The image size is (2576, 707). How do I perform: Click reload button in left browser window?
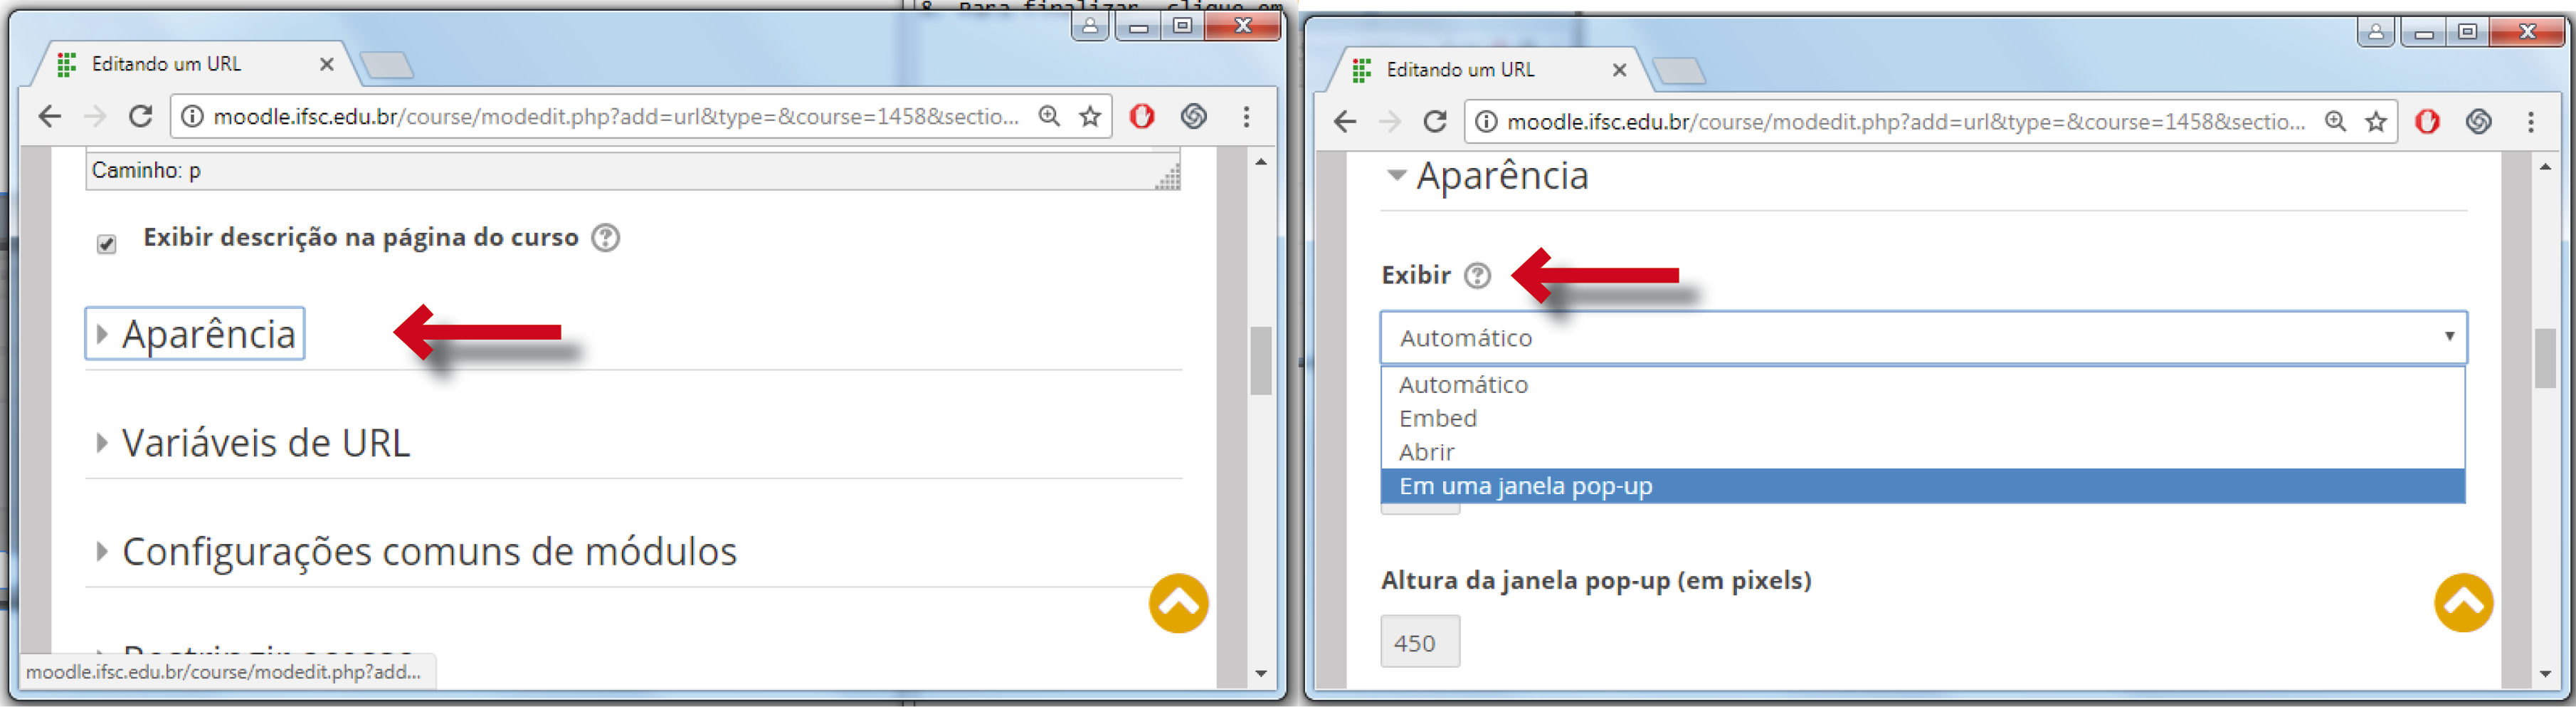(x=141, y=117)
